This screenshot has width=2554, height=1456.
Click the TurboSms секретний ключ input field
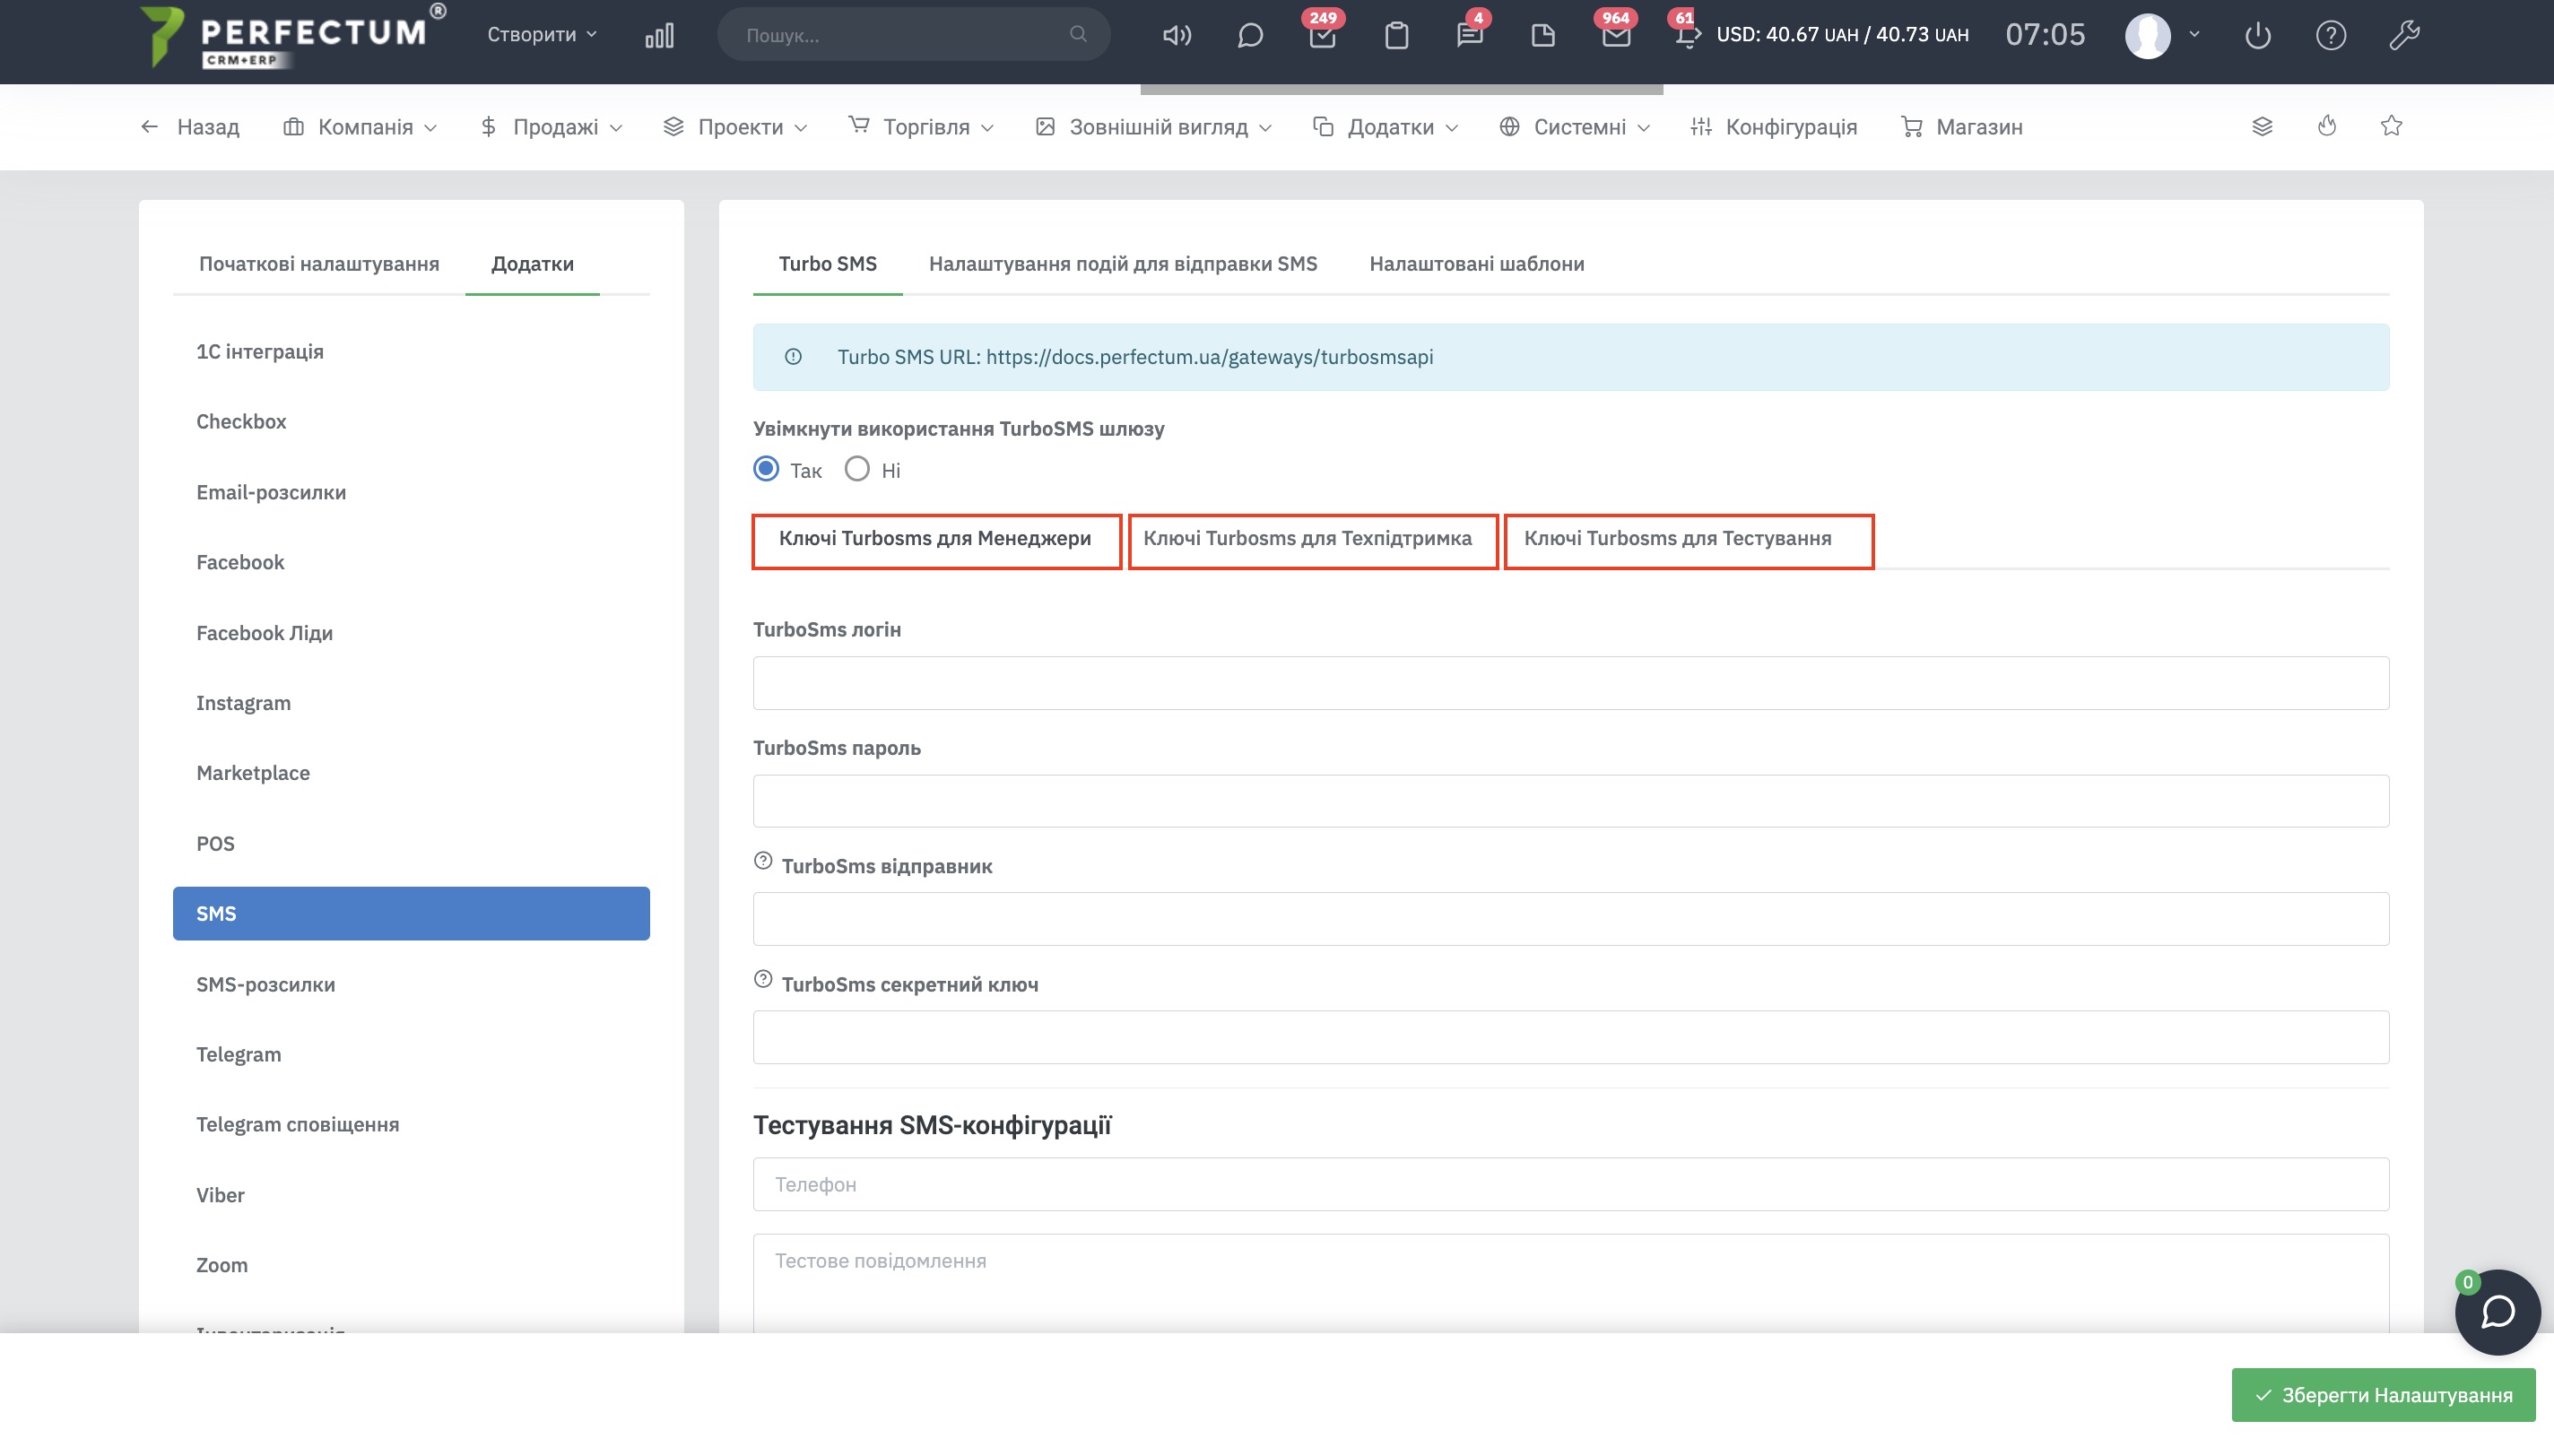coord(1570,1037)
